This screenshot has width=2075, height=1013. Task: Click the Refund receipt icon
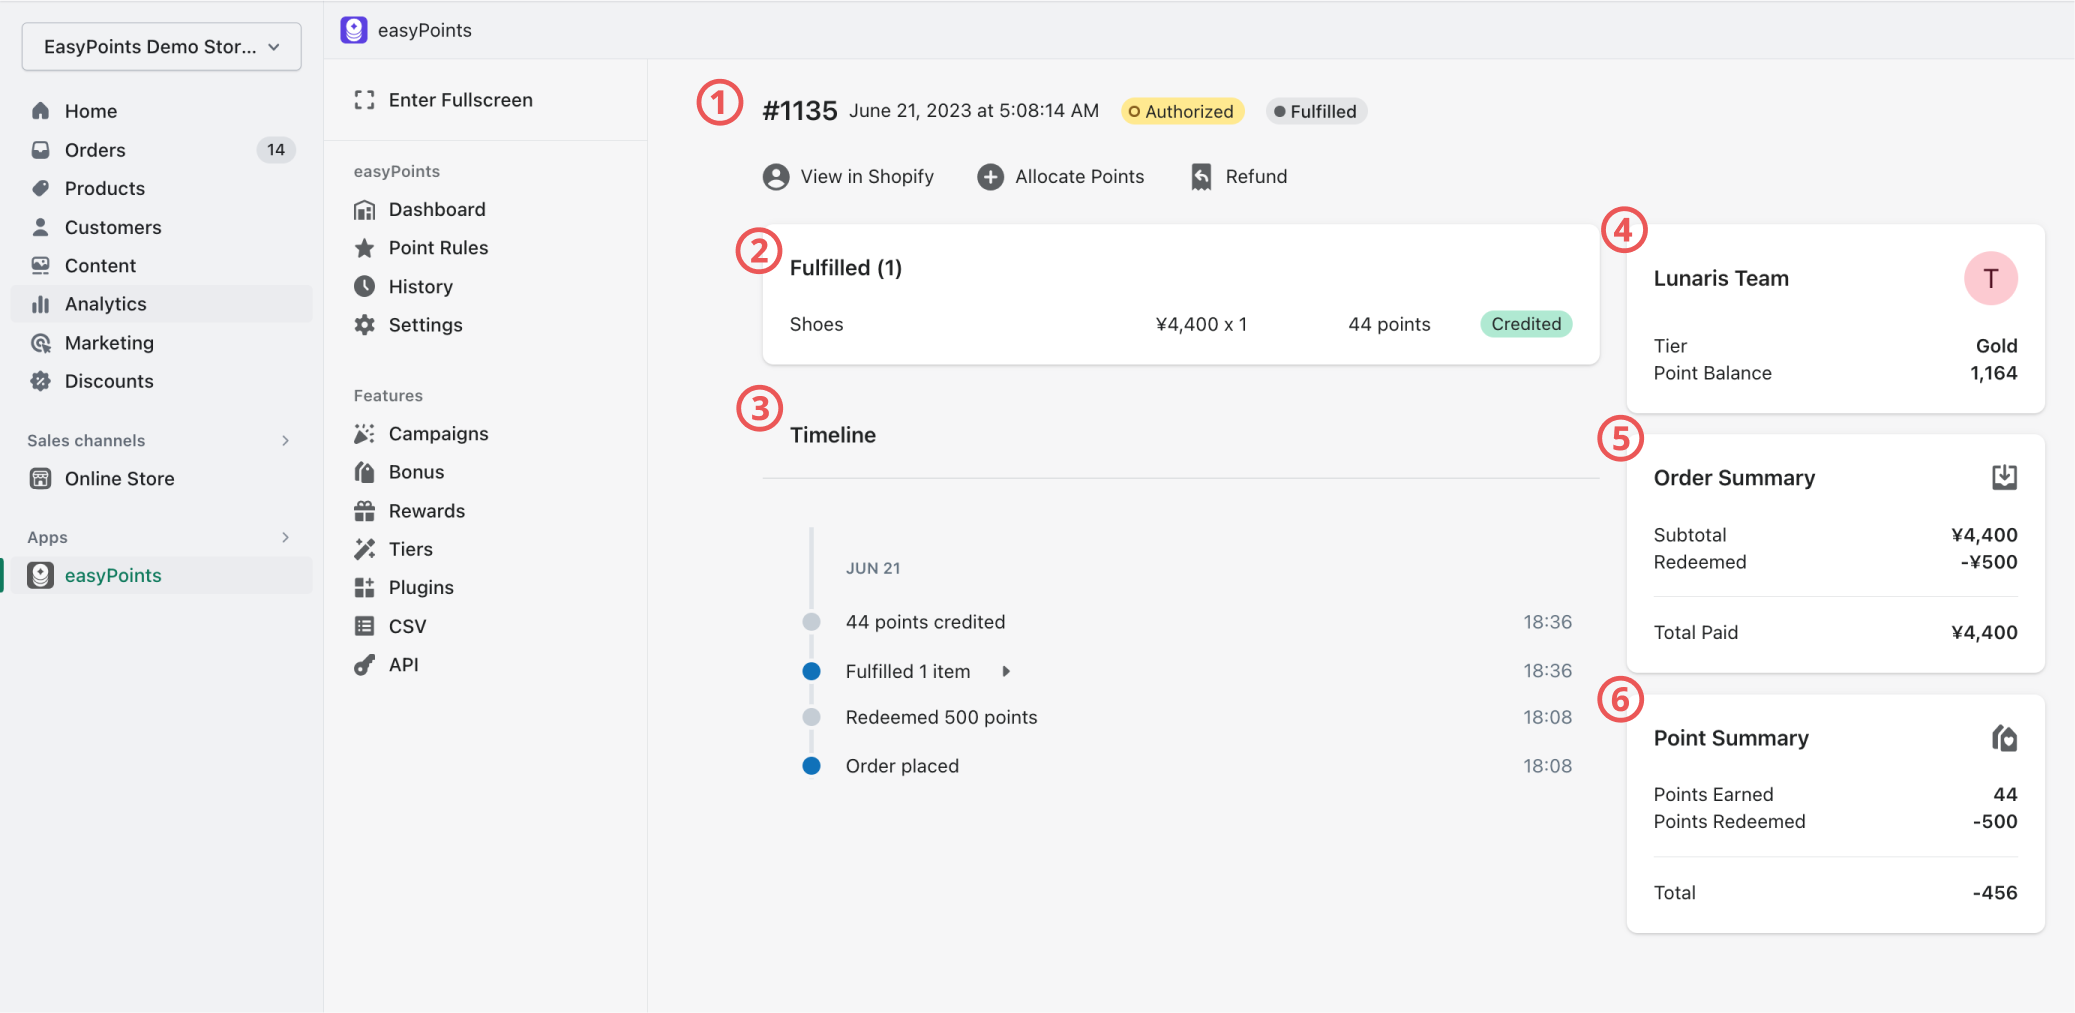tap(1201, 177)
